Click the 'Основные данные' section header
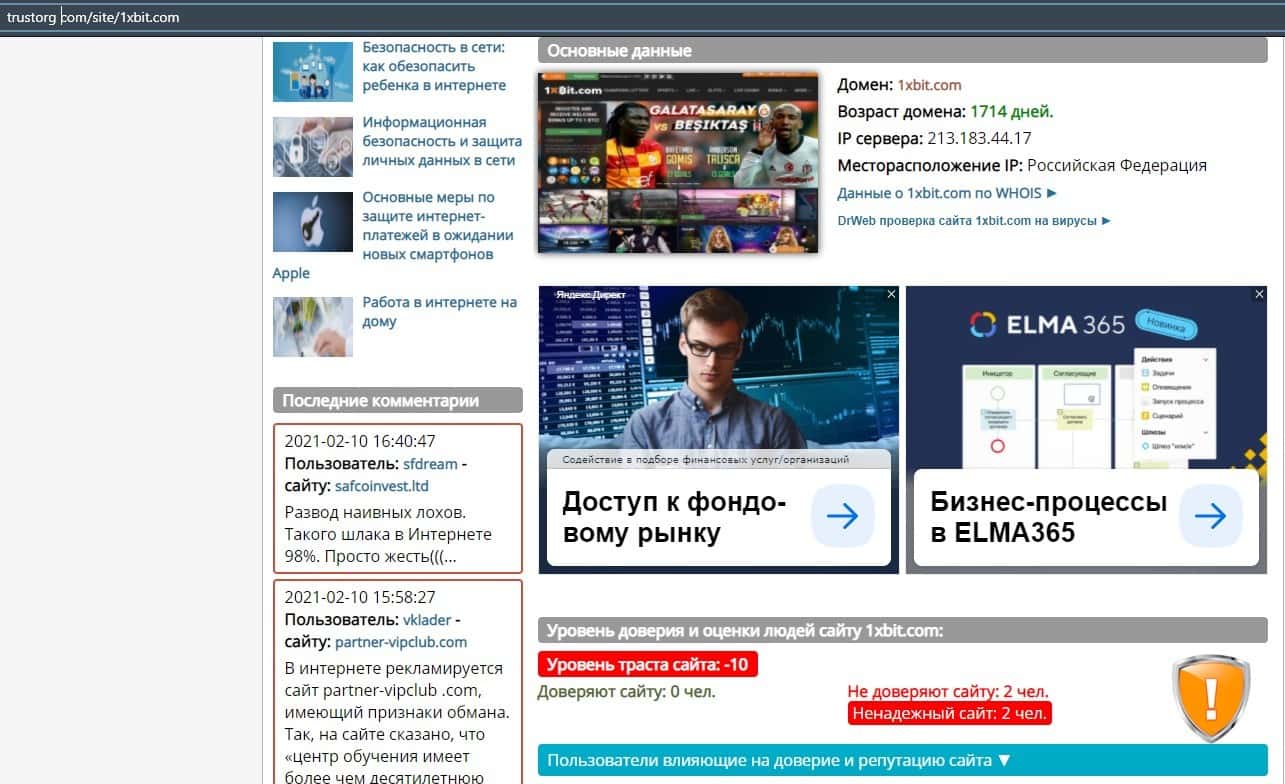This screenshot has width=1285, height=784. (x=902, y=51)
